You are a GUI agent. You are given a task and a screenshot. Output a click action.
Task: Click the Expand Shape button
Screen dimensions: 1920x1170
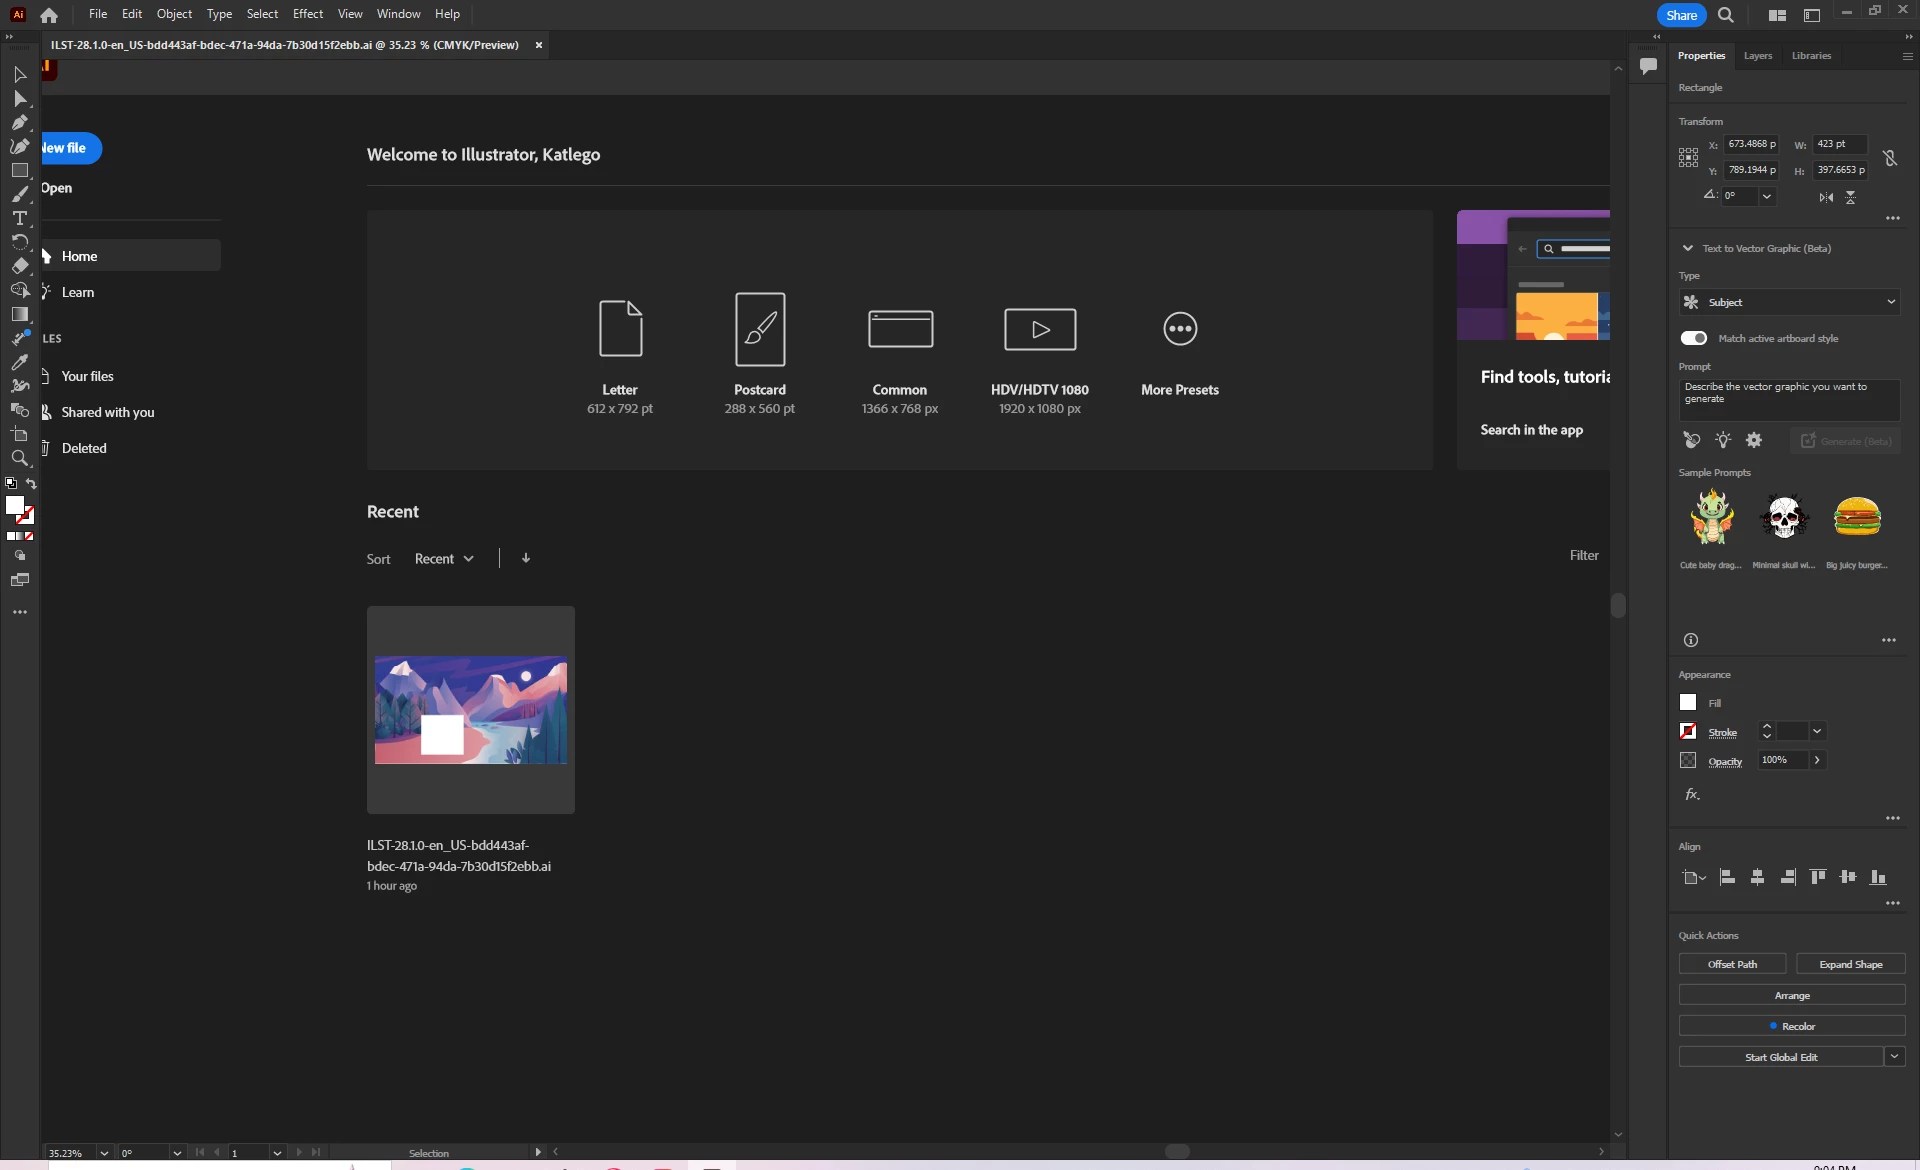coord(1850,964)
